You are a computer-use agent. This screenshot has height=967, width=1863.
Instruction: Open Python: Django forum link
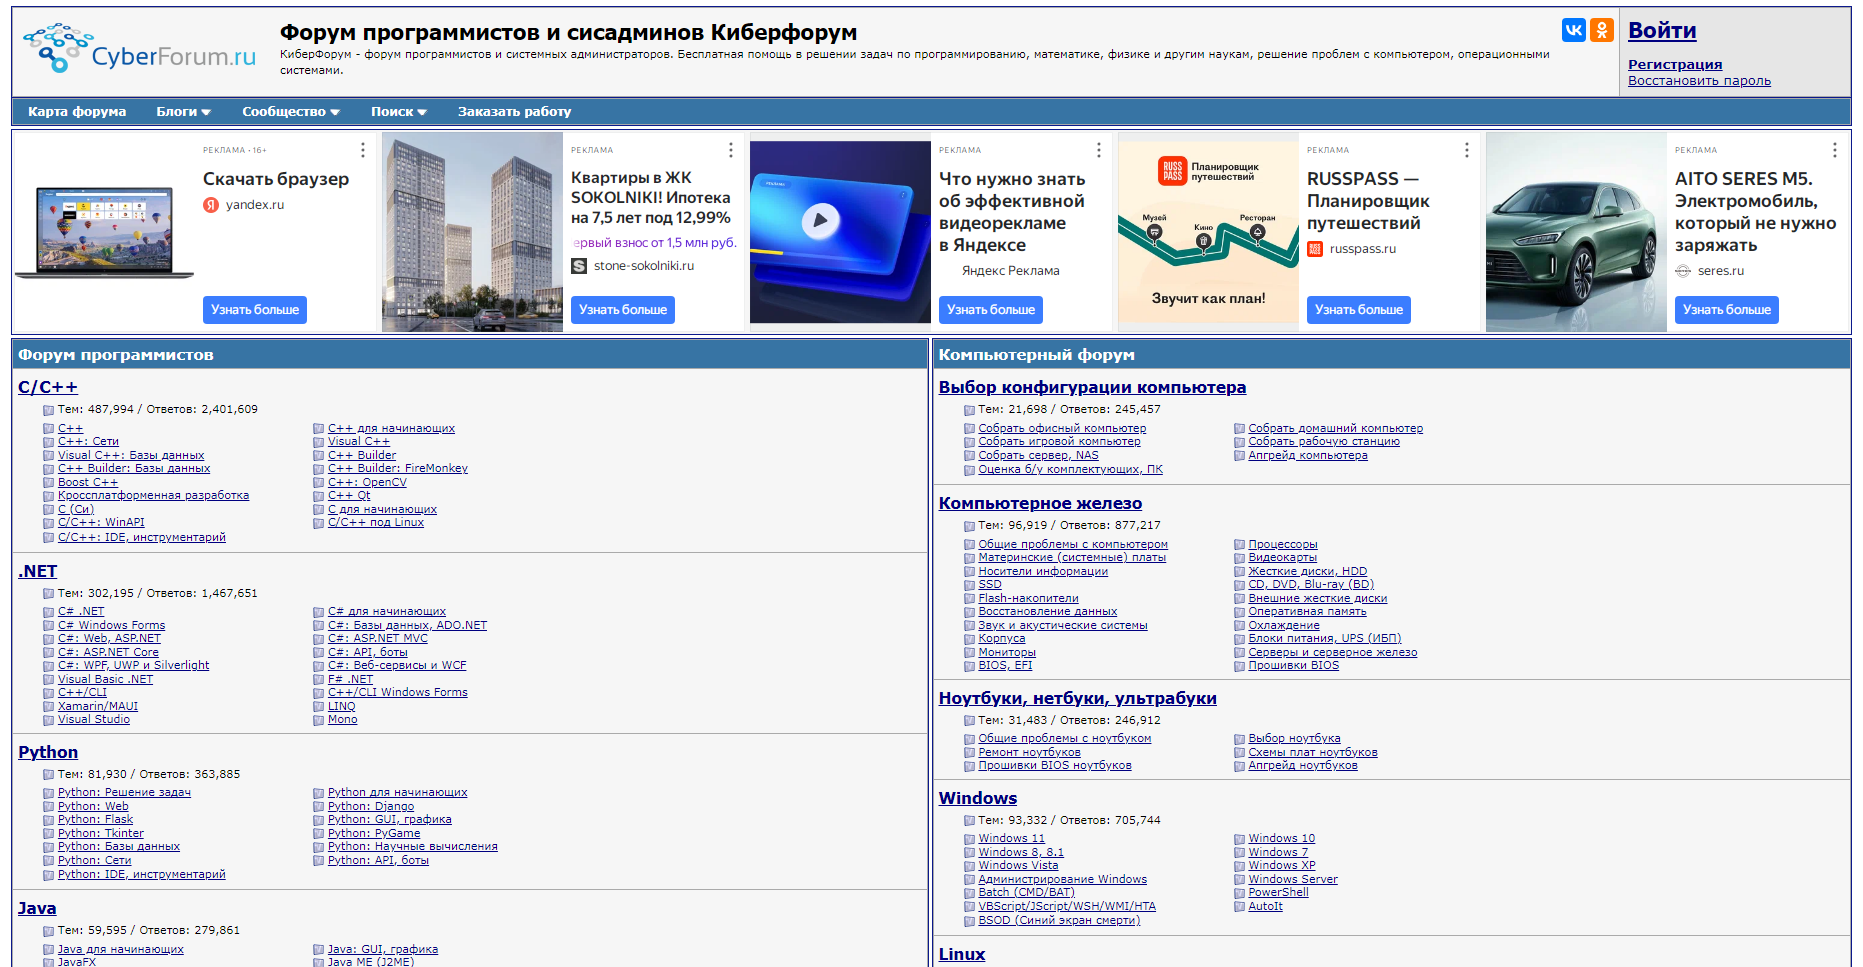tap(371, 807)
